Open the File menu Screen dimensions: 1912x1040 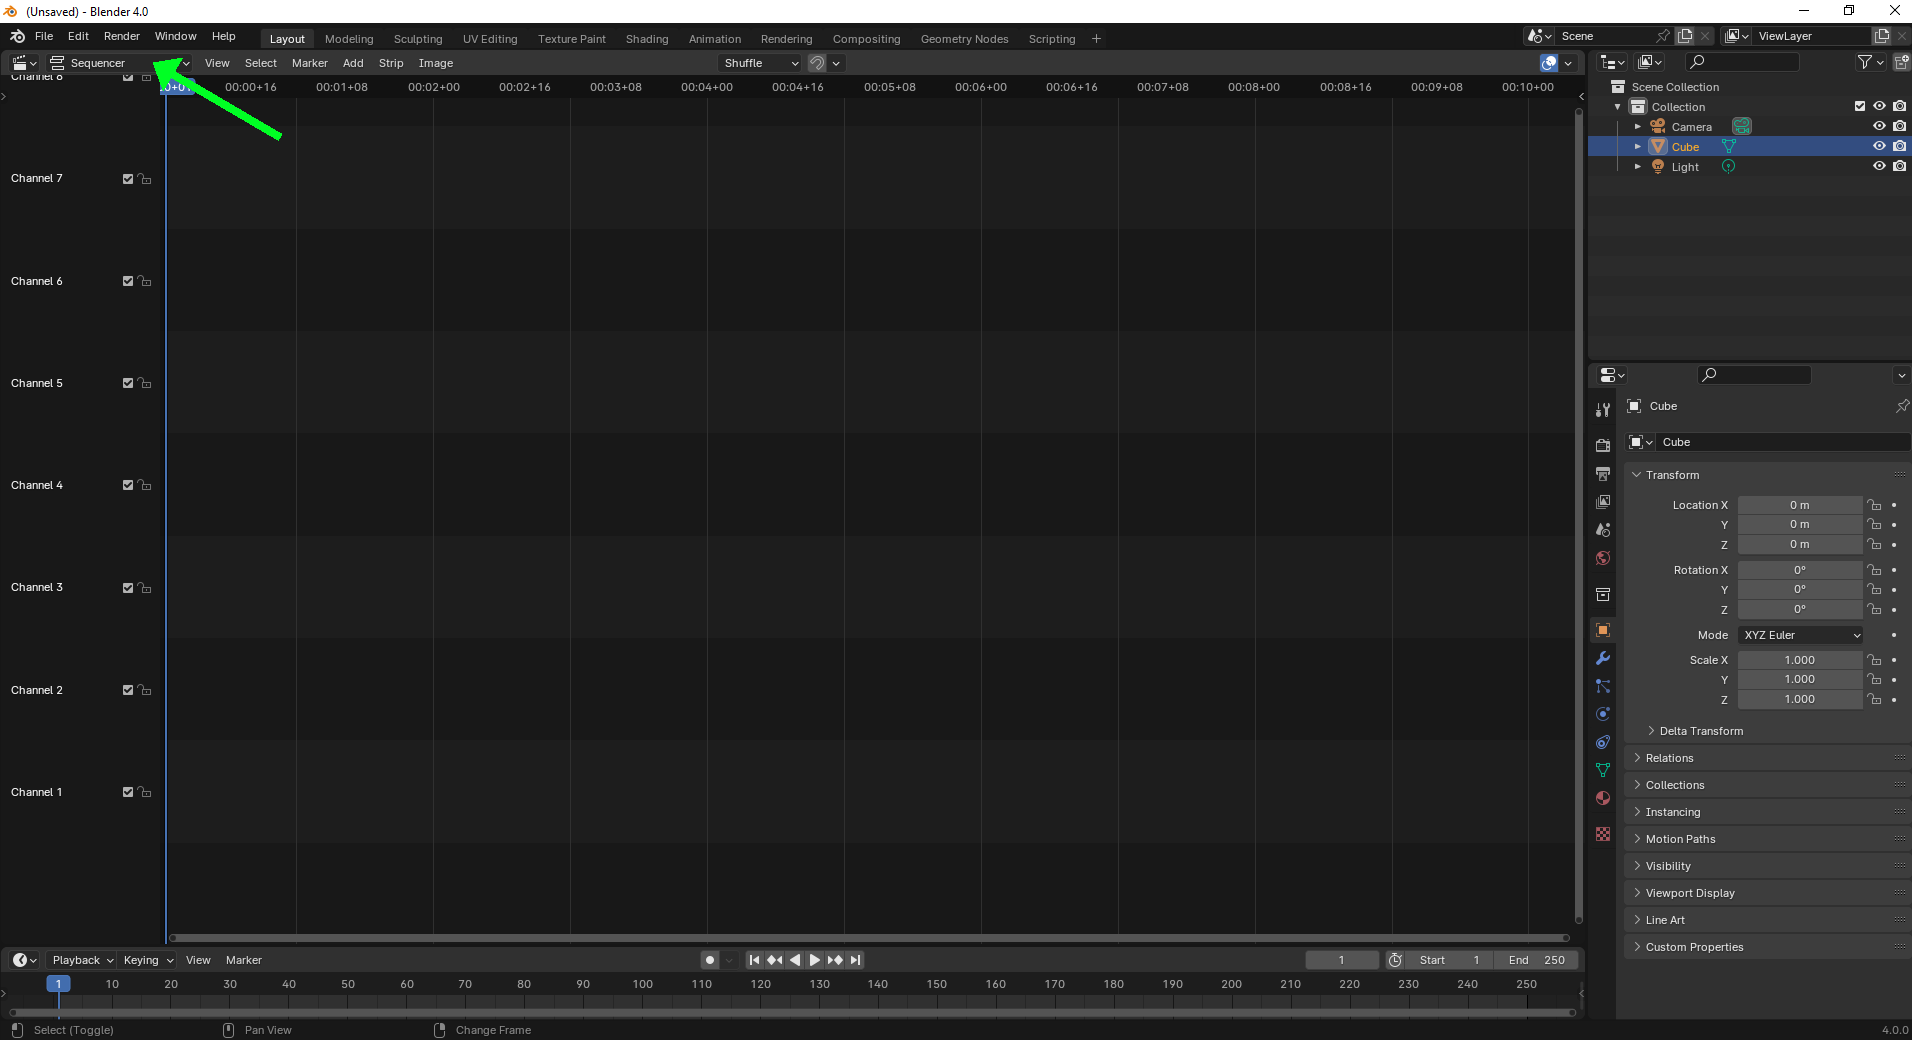point(44,36)
